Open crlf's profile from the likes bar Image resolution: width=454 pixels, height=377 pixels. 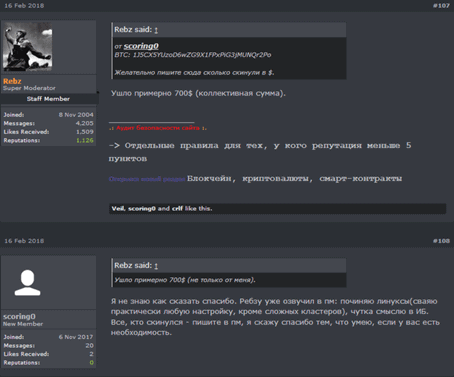pos(177,209)
